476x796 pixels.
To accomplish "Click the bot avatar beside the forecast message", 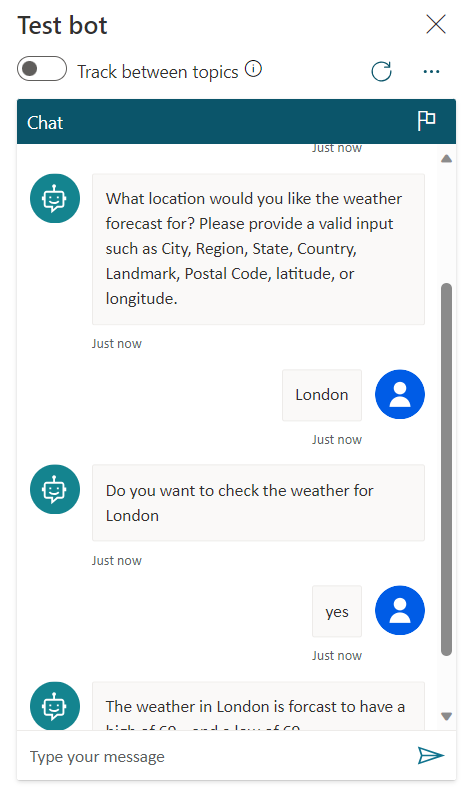I will pyautogui.click(x=55, y=706).
